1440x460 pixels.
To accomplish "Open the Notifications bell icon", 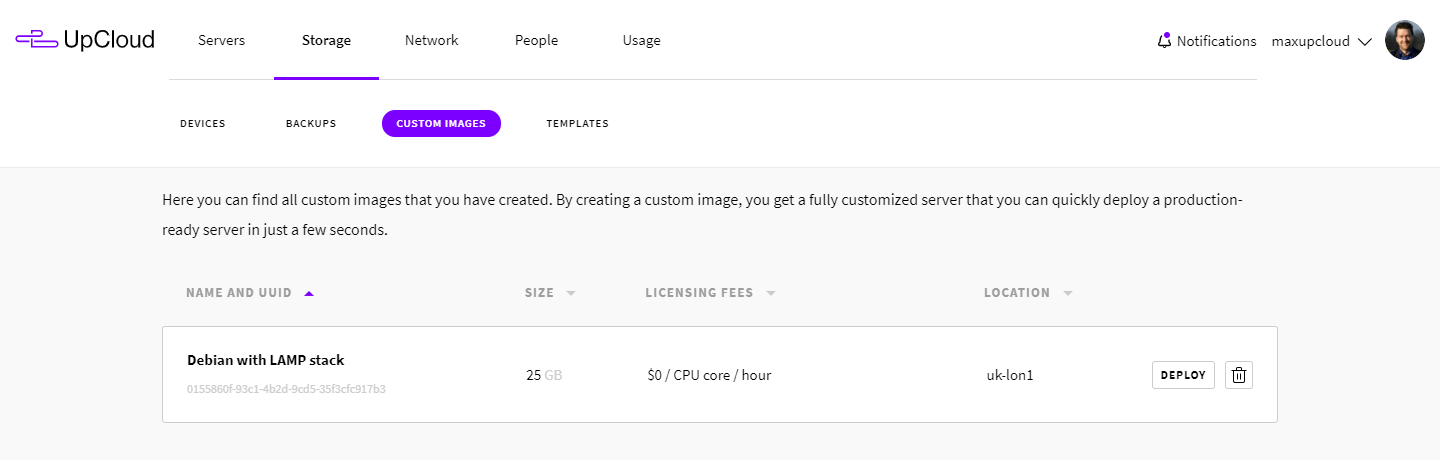I will click(1164, 41).
